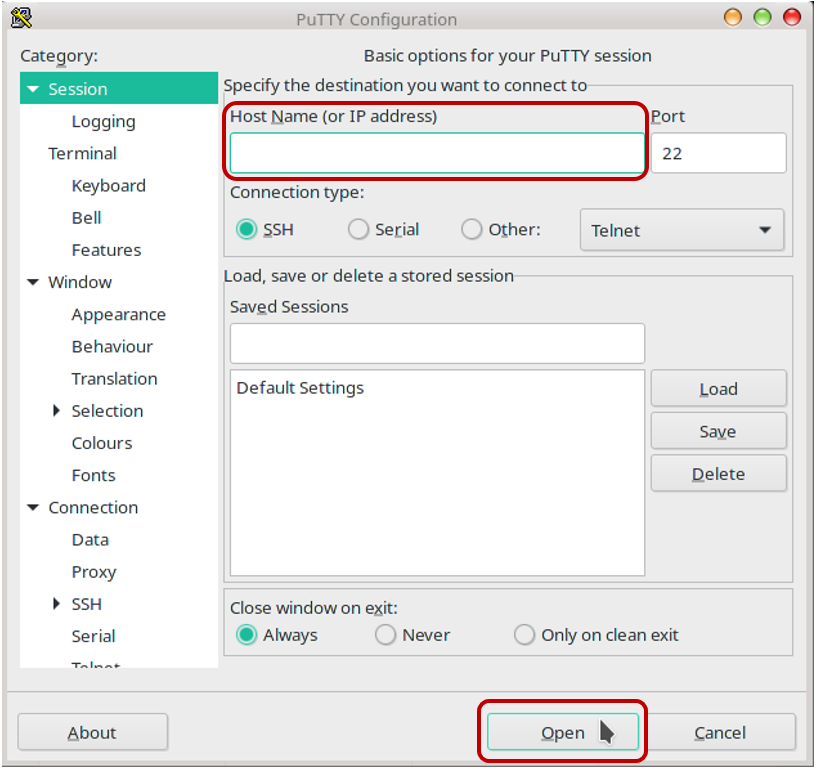Expand the SSH category tree

[x=56, y=604]
